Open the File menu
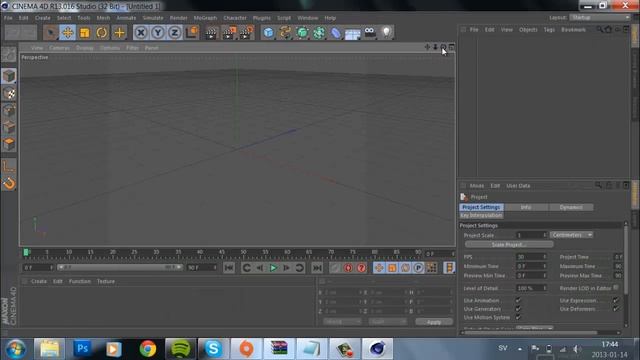The image size is (640, 360). point(8,18)
